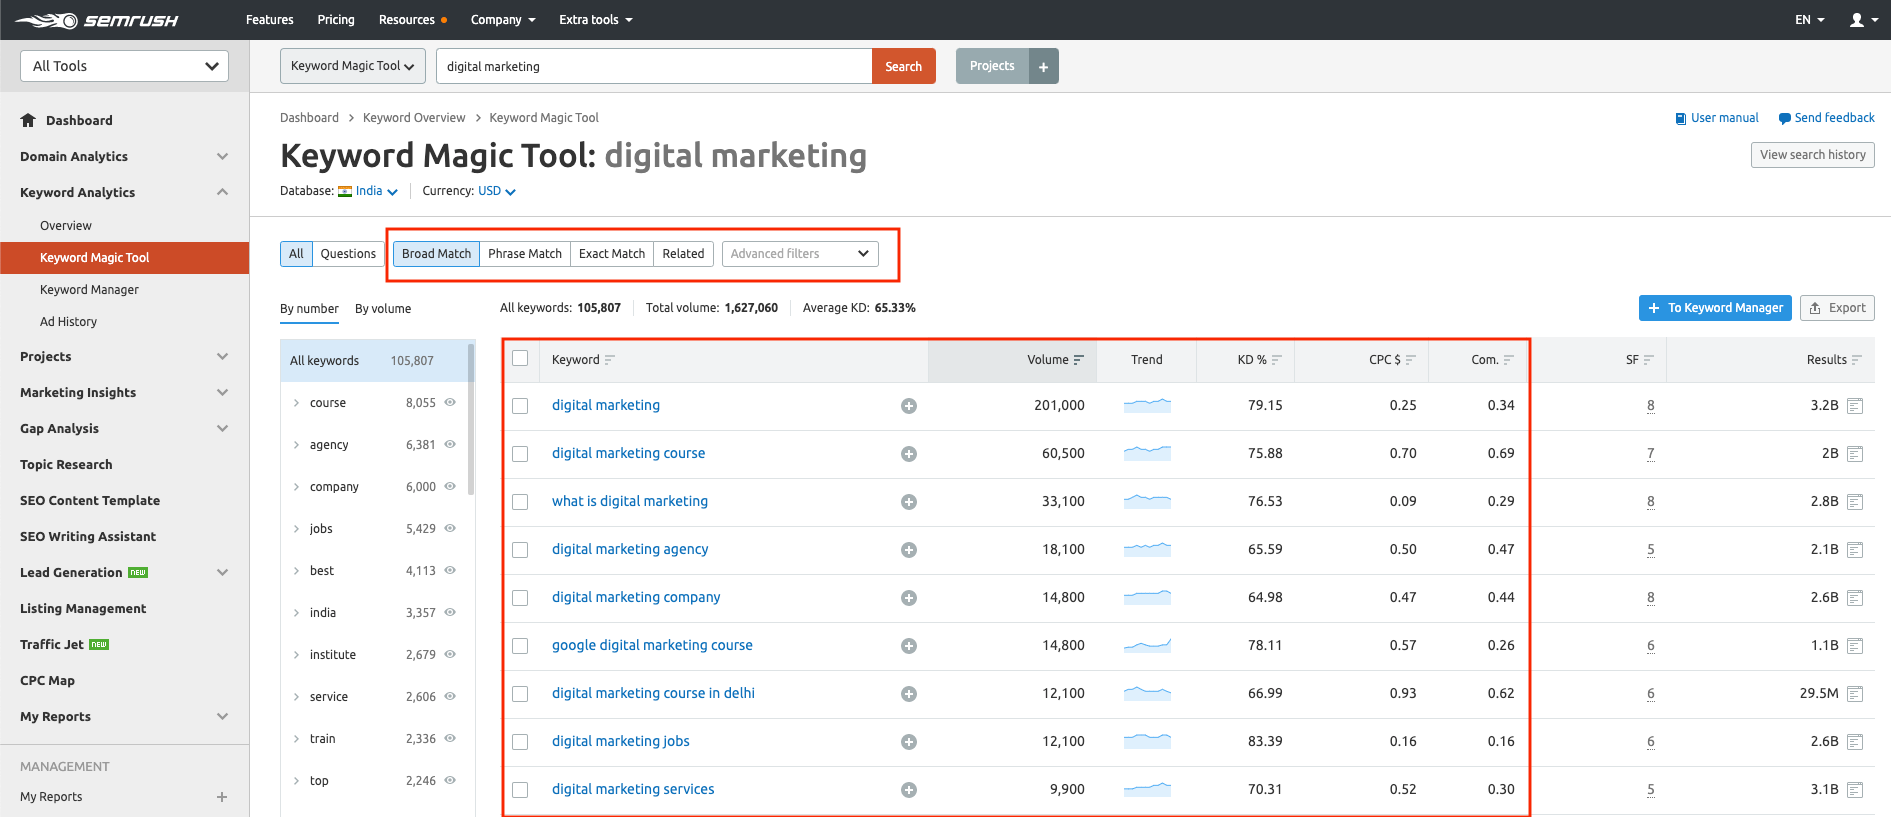
Task: Click the Dashboard home icon
Action: [28, 120]
